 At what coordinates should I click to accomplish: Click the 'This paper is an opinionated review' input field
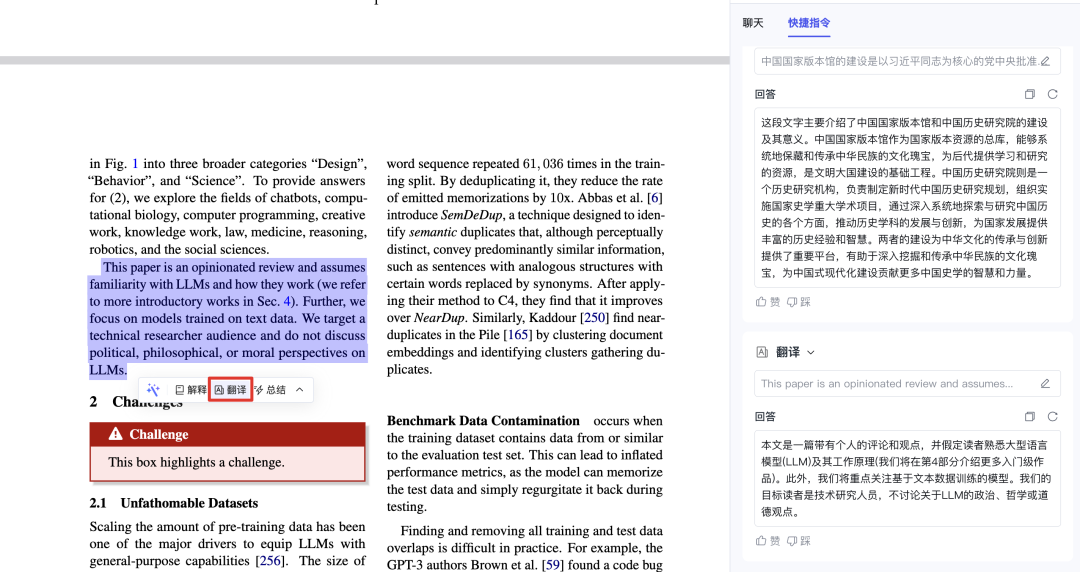pyautogui.click(x=906, y=383)
